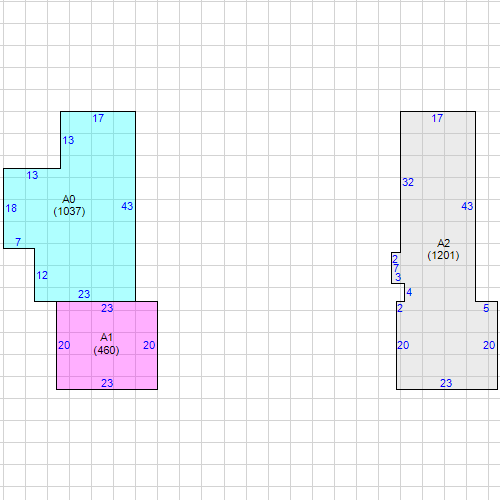Click the right-side 20 dimension of A2
The width and height of the screenshot is (500, 500).
pyautogui.click(x=489, y=345)
